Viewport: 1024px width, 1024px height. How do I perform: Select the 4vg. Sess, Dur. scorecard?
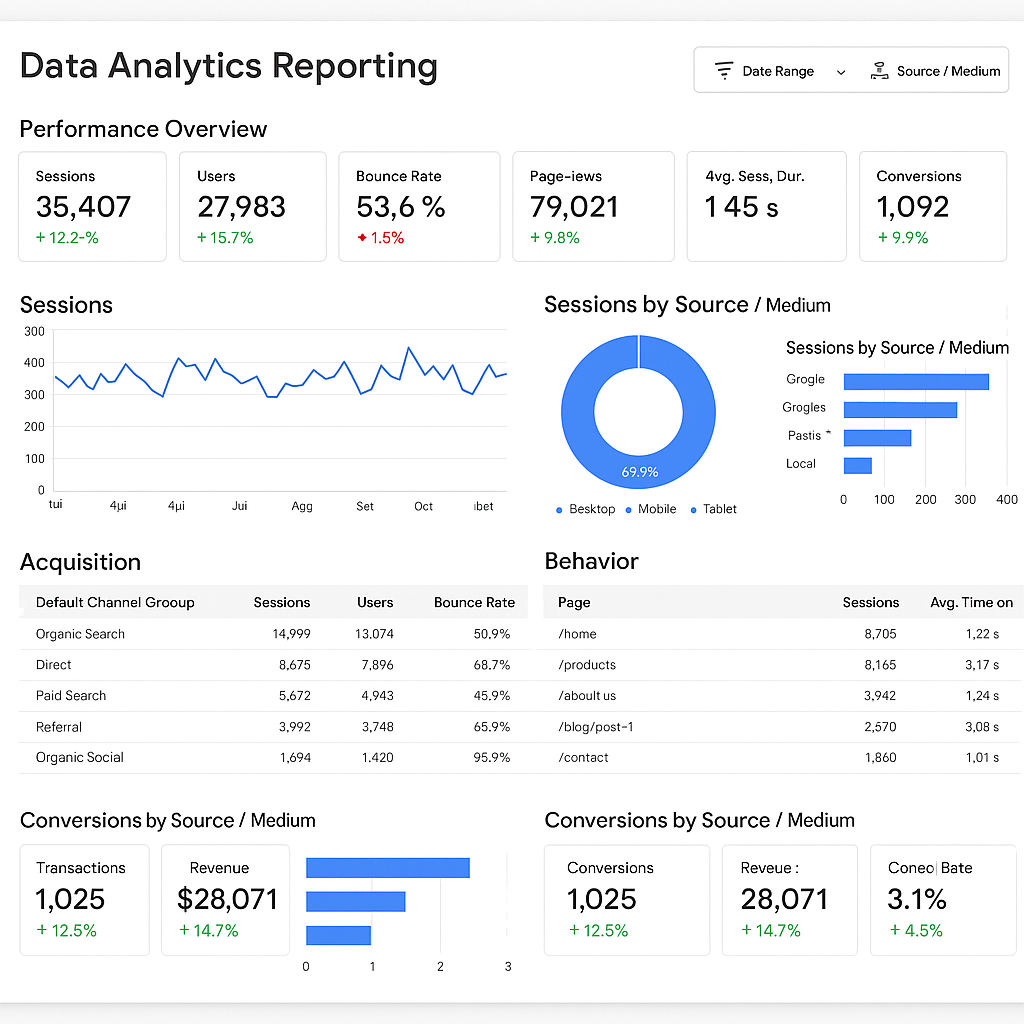[x=767, y=206]
